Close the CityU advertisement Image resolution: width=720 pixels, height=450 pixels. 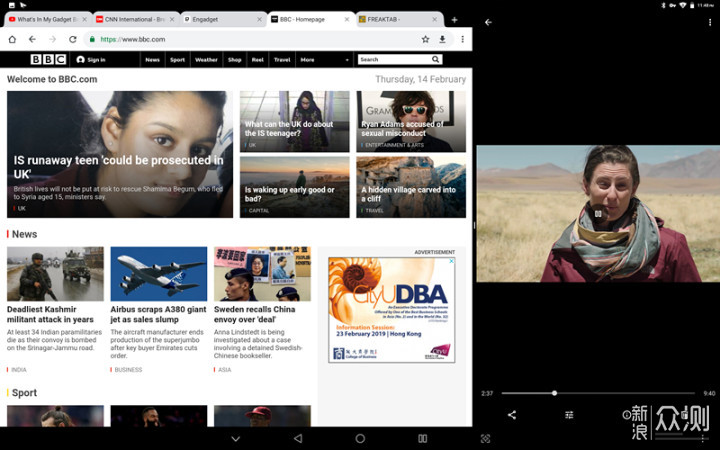coord(451,261)
